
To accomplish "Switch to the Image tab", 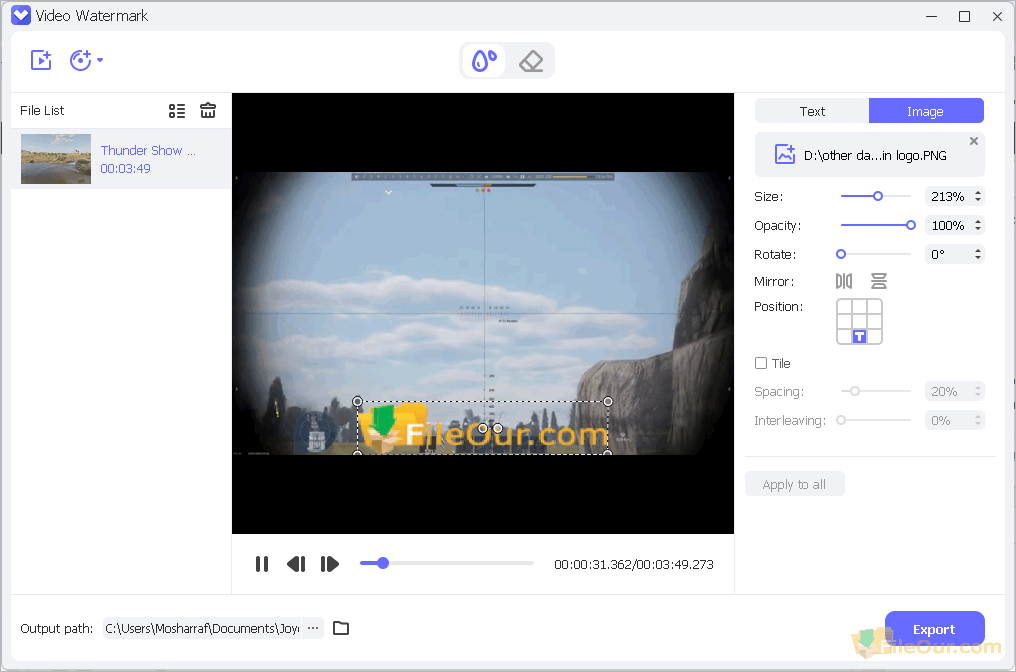I will [925, 111].
